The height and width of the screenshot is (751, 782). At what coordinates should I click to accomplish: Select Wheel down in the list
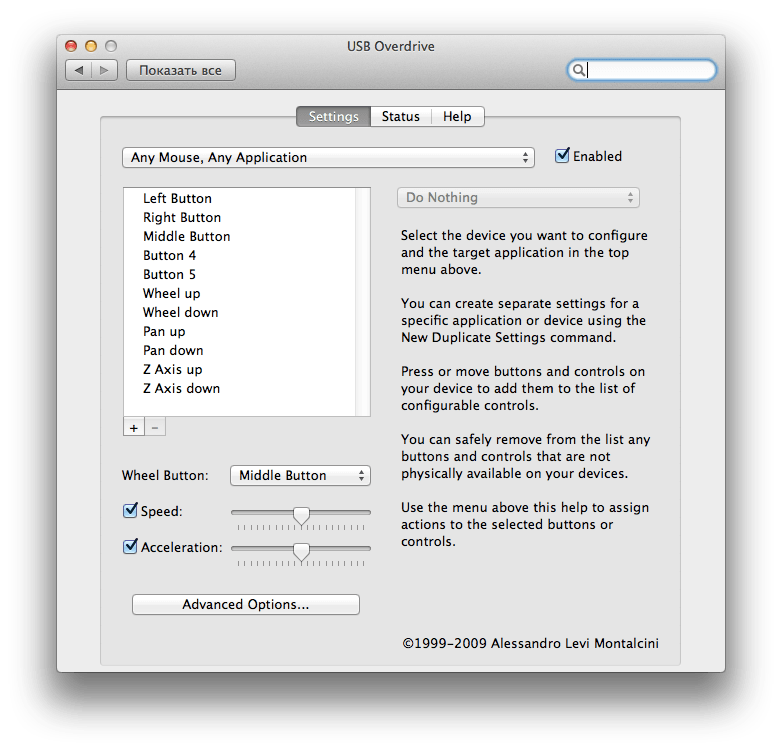pyautogui.click(x=239, y=312)
